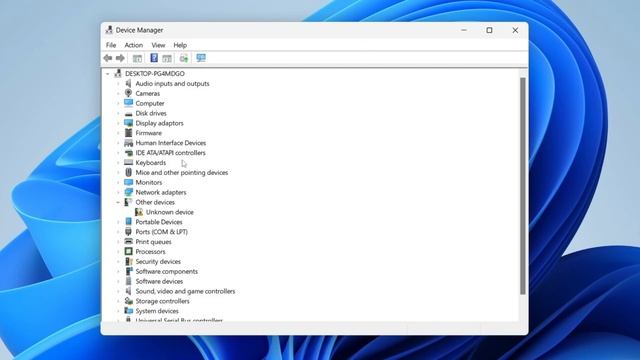Click the vertical scrollbar thumb in device list

tap(522, 186)
